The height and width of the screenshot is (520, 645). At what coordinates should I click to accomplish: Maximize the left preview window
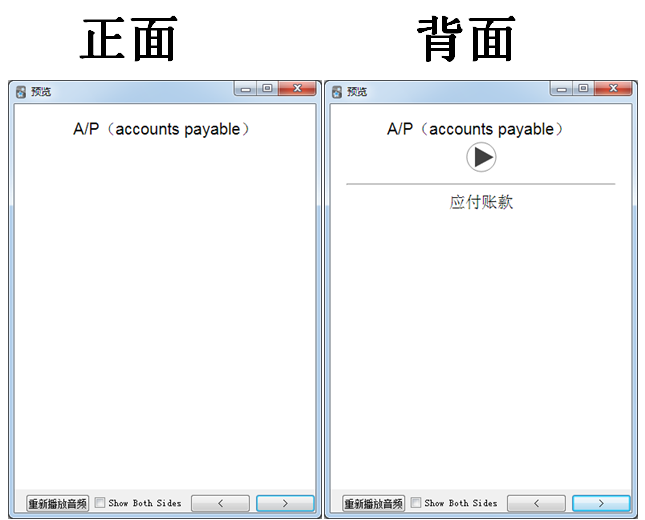[x=267, y=88]
